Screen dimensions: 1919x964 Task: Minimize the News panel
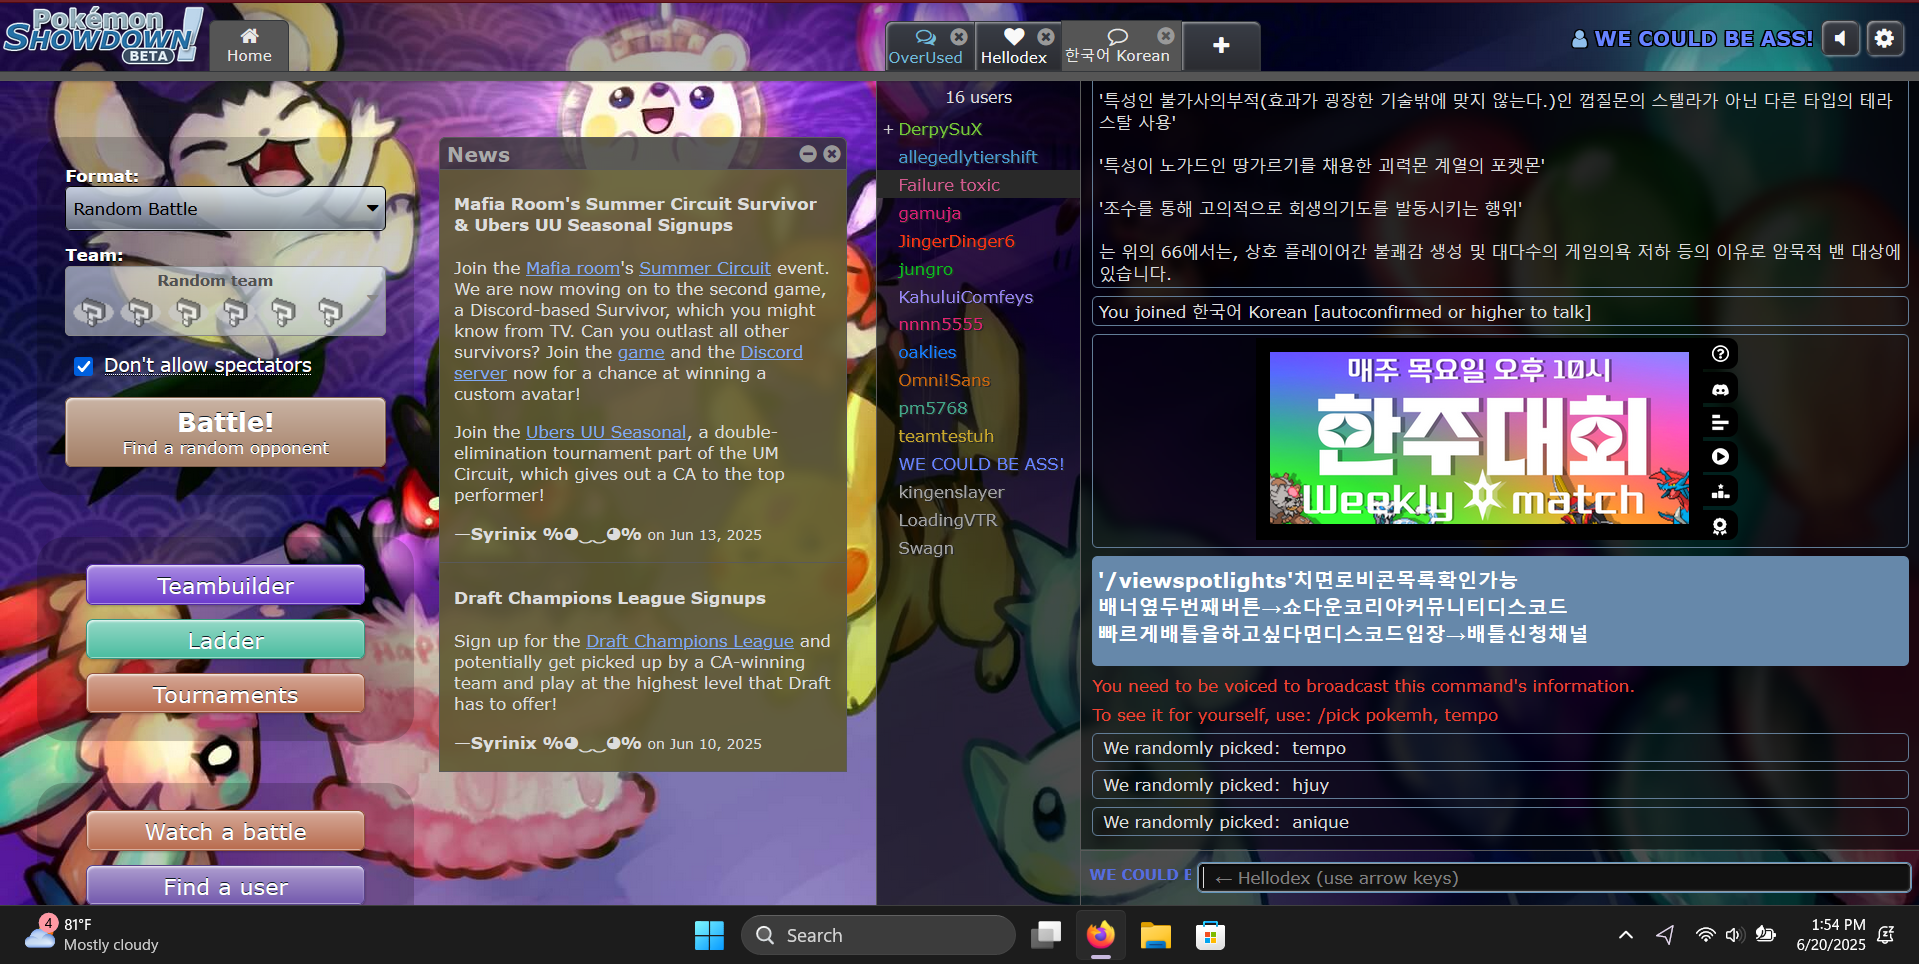808,154
